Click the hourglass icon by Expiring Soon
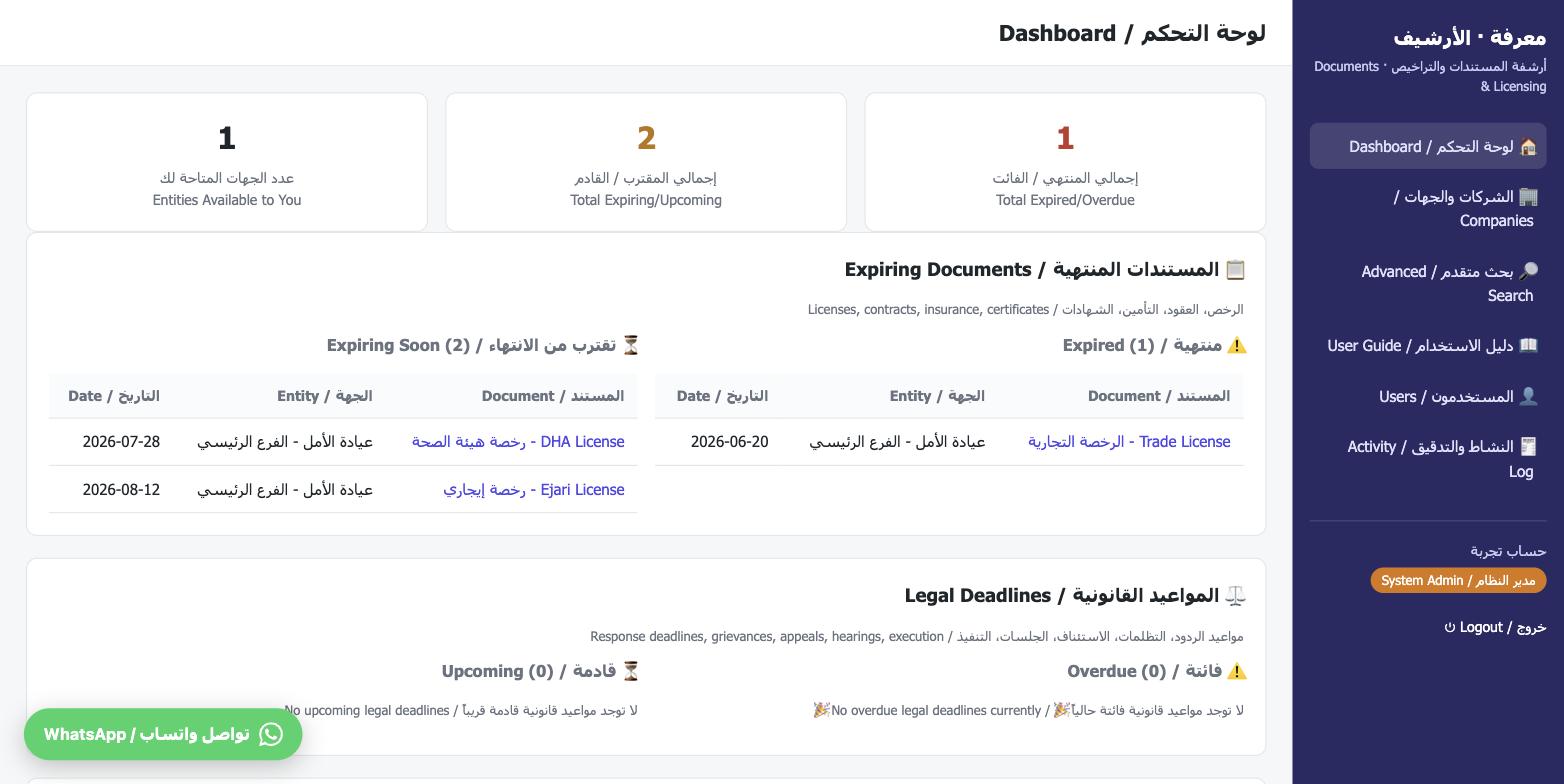Screen dimensions: 1564x784 coord(630,346)
